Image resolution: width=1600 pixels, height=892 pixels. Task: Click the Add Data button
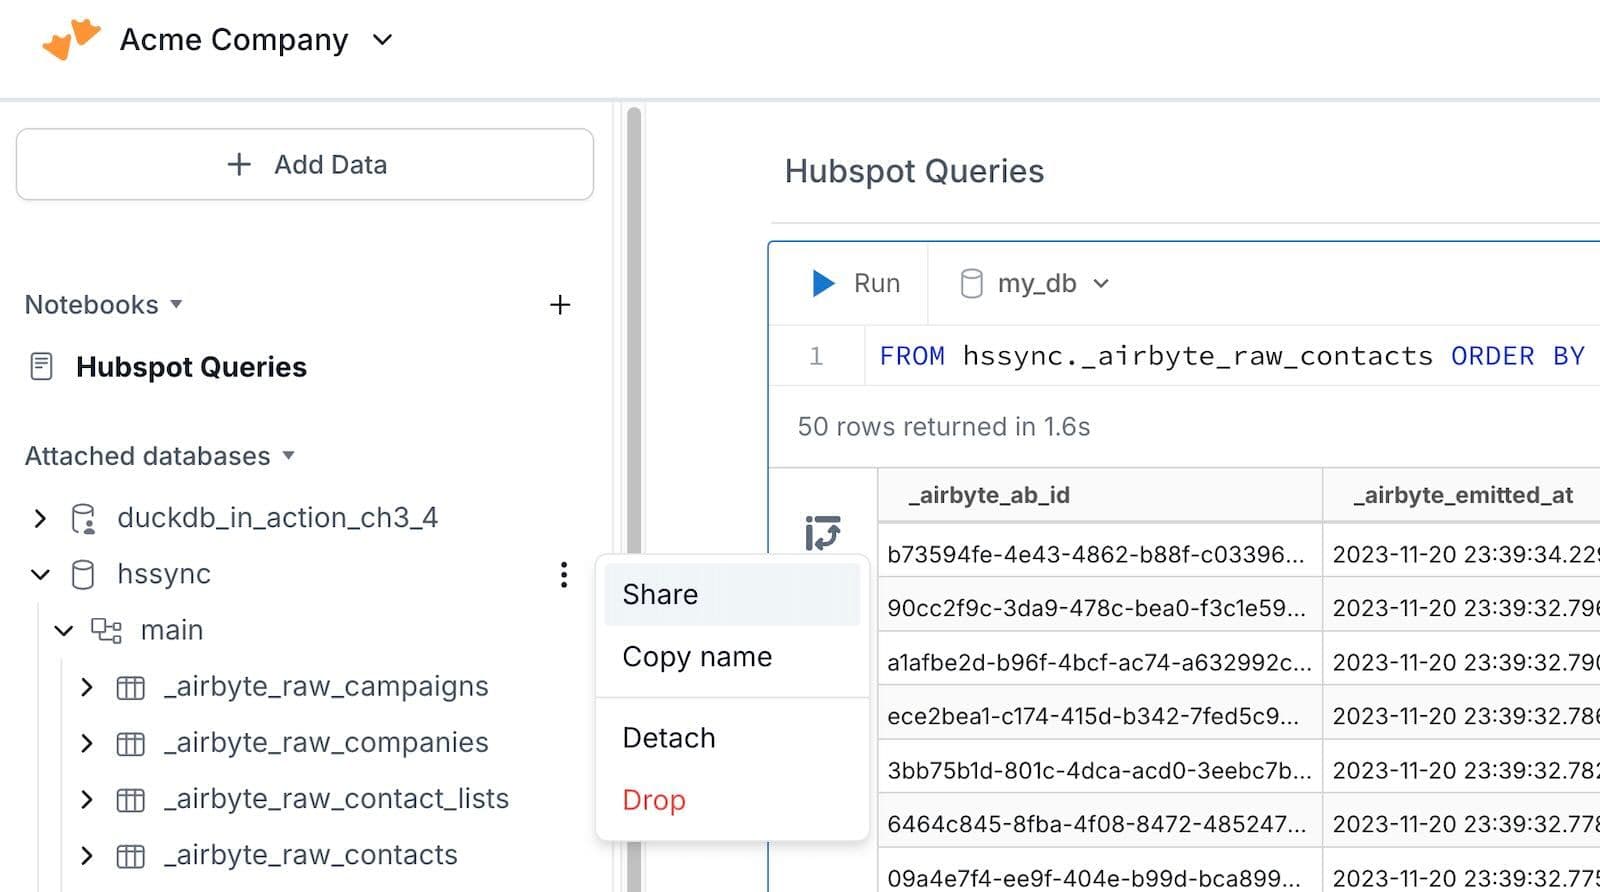(x=305, y=164)
